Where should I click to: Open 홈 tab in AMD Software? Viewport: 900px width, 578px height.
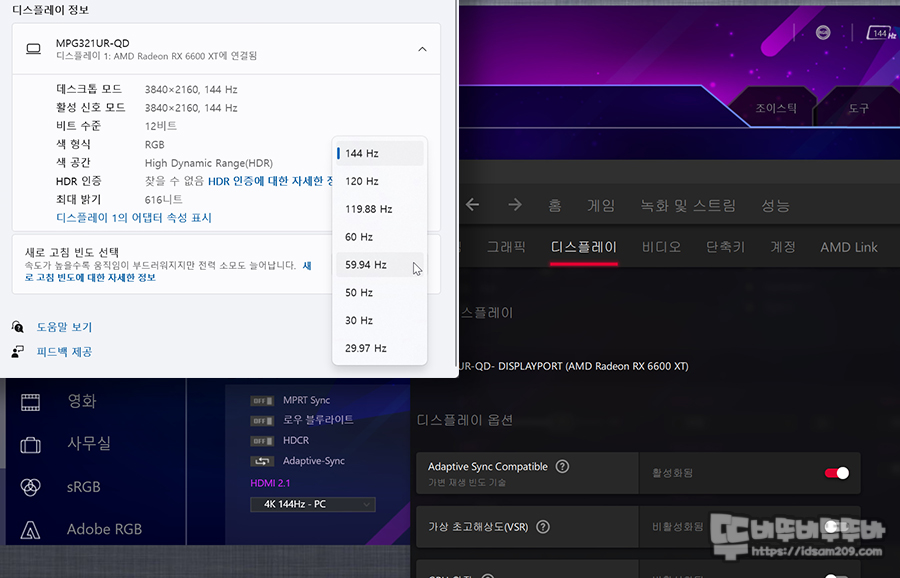(x=554, y=205)
